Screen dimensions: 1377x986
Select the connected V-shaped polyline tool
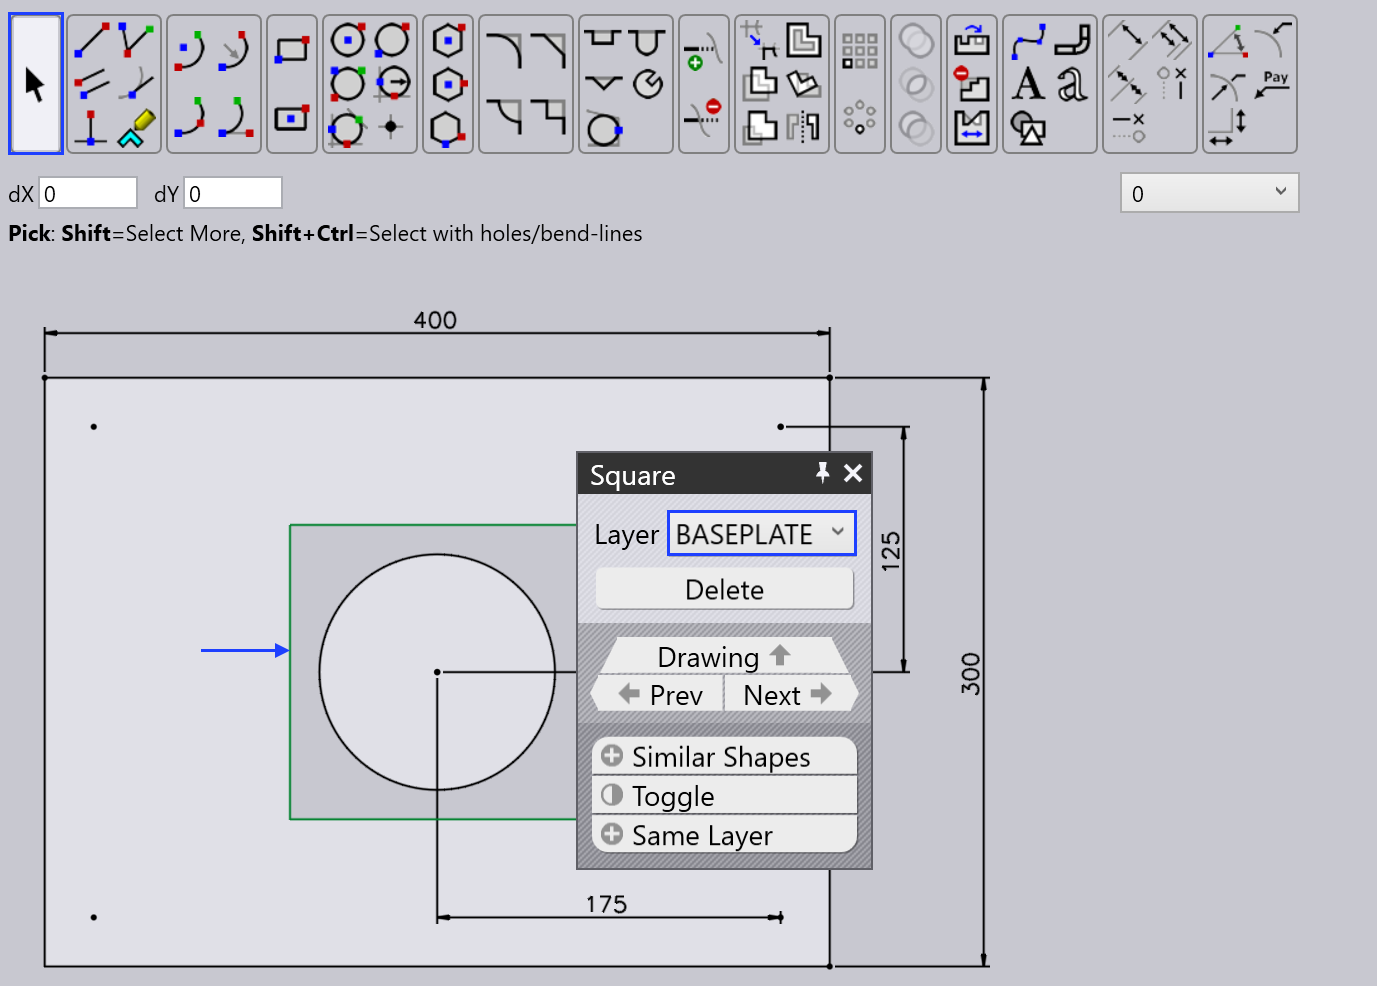click(x=137, y=41)
